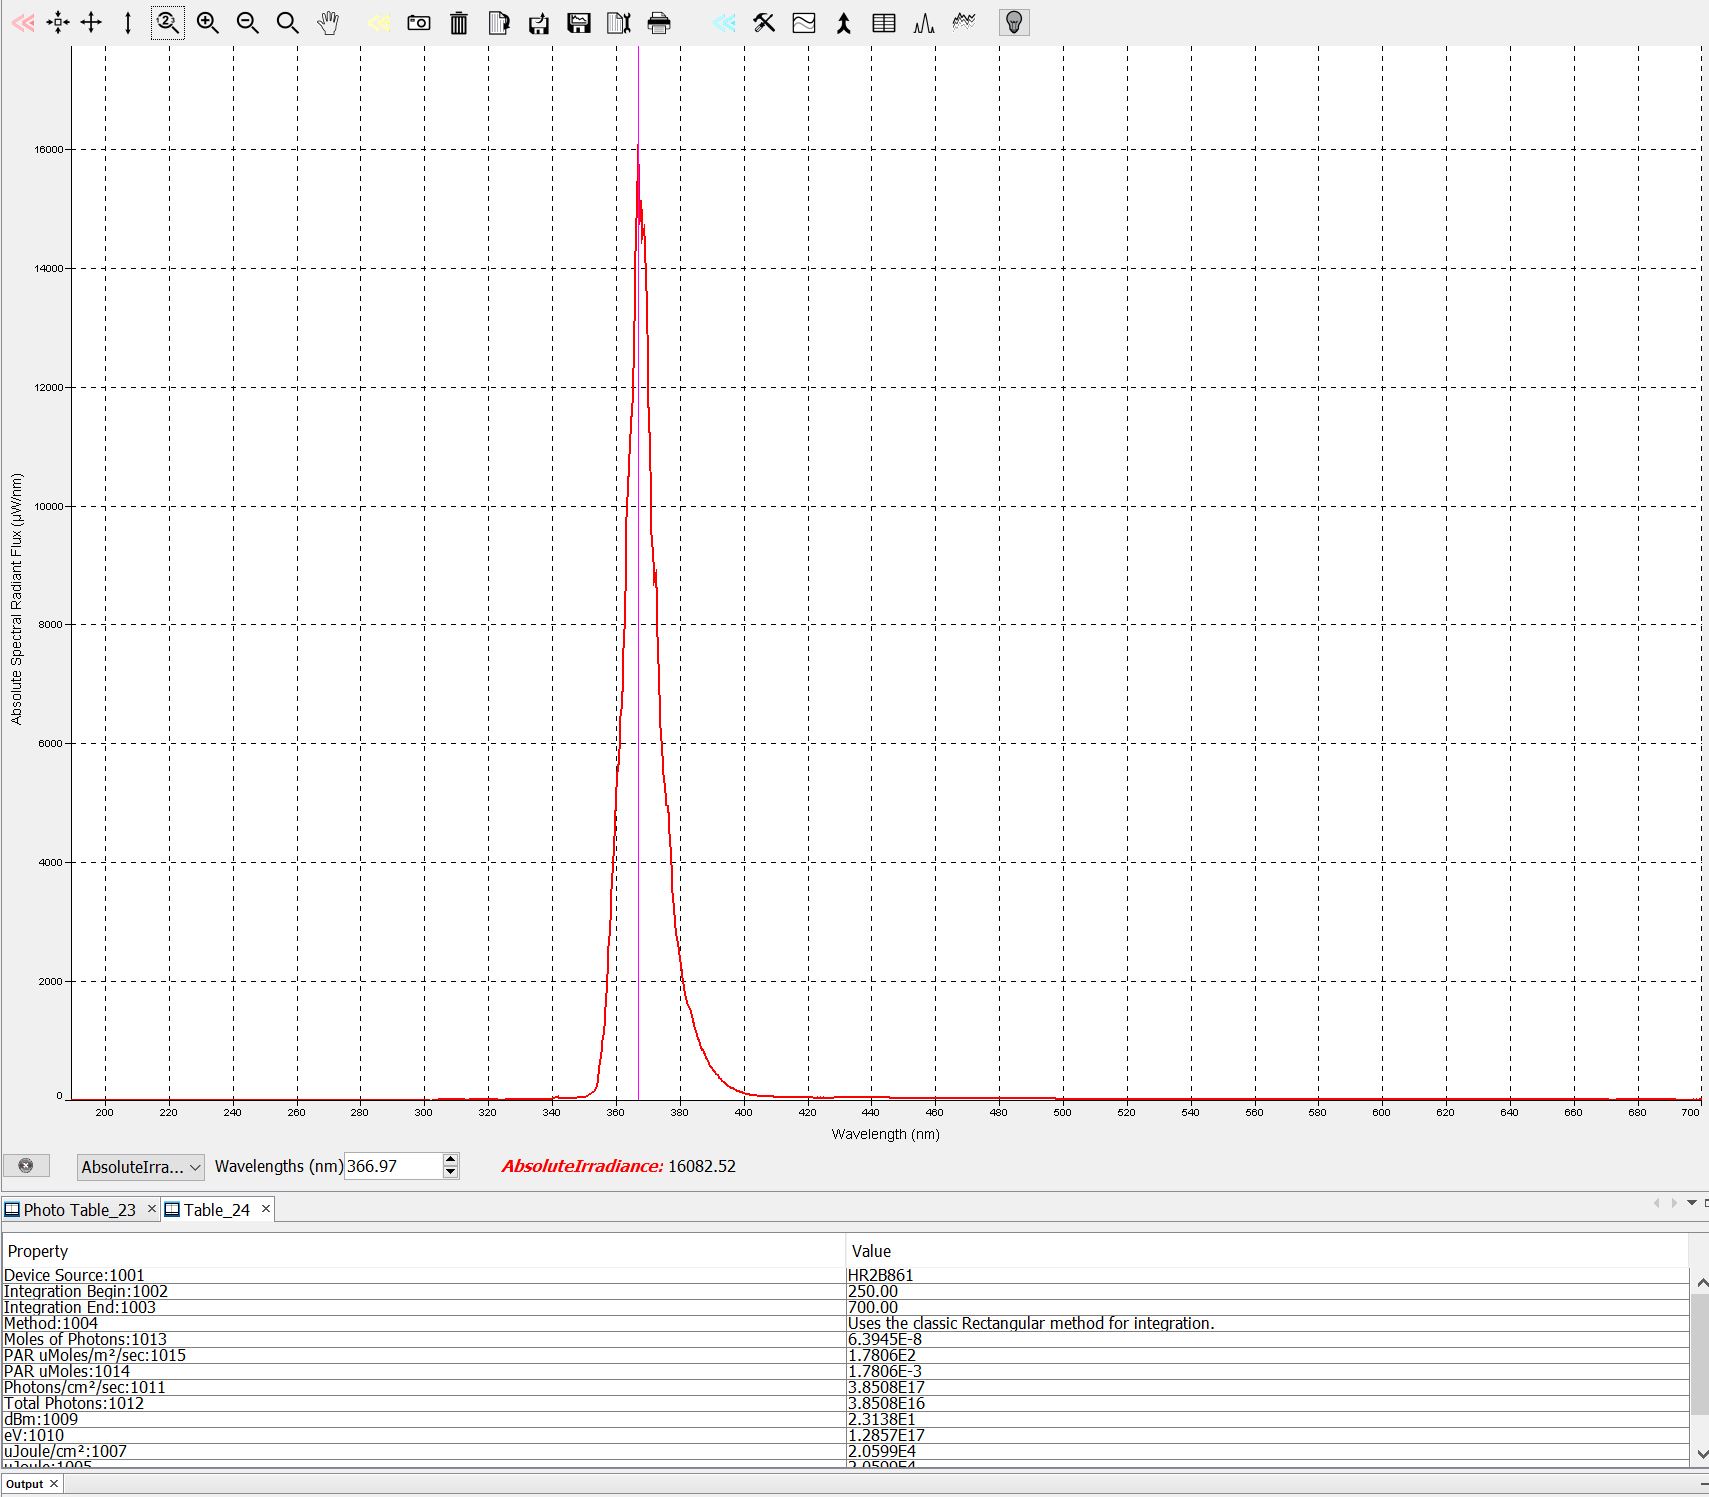Viewport: 1709px width, 1497px height.
Task: Select the Table_24 tab
Action: (x=216, y=1210)
